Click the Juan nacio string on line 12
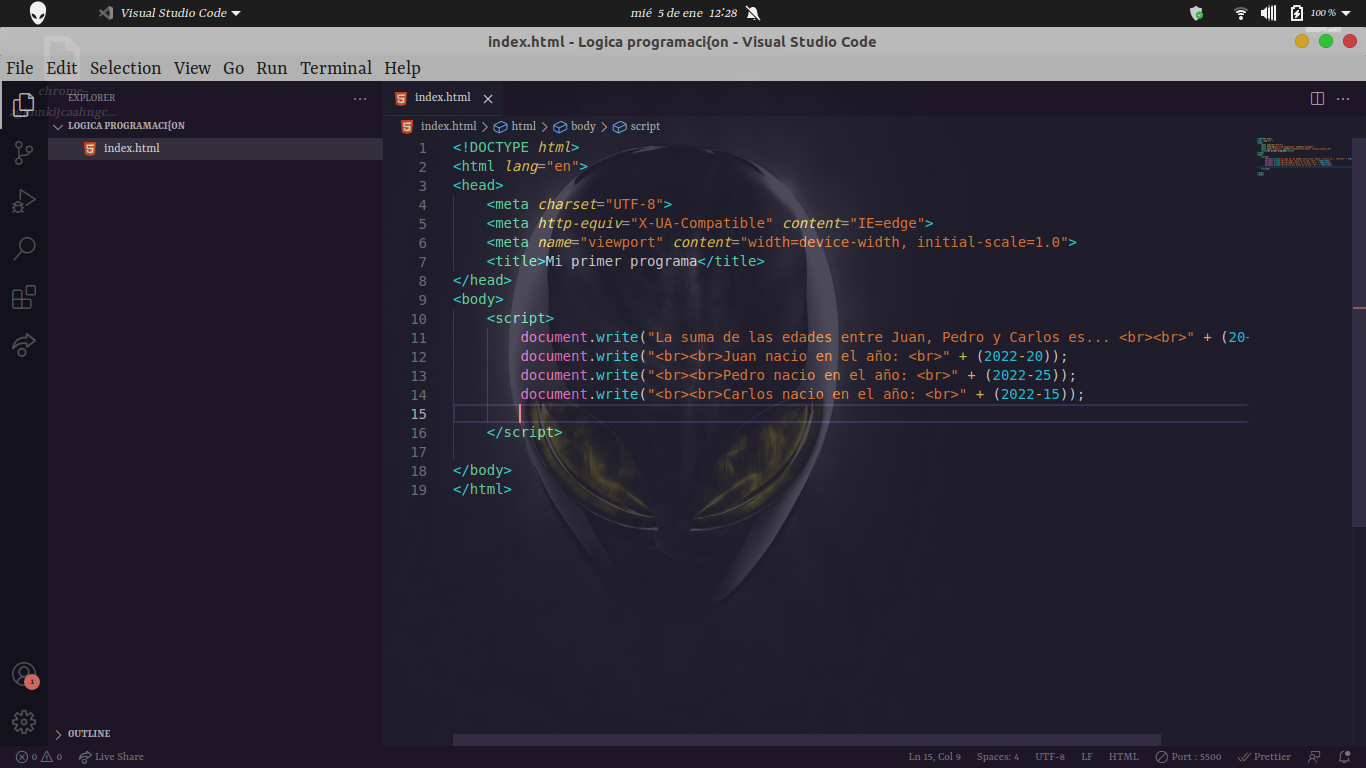 pyautogui.click(x=800, y=357)
